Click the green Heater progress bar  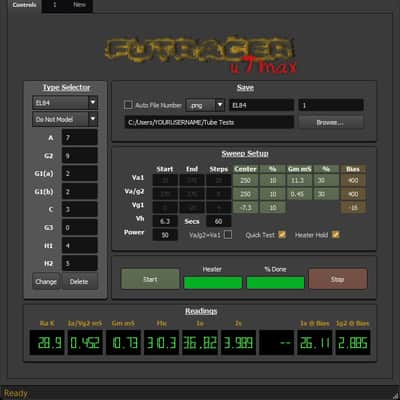tap(213, 283)
